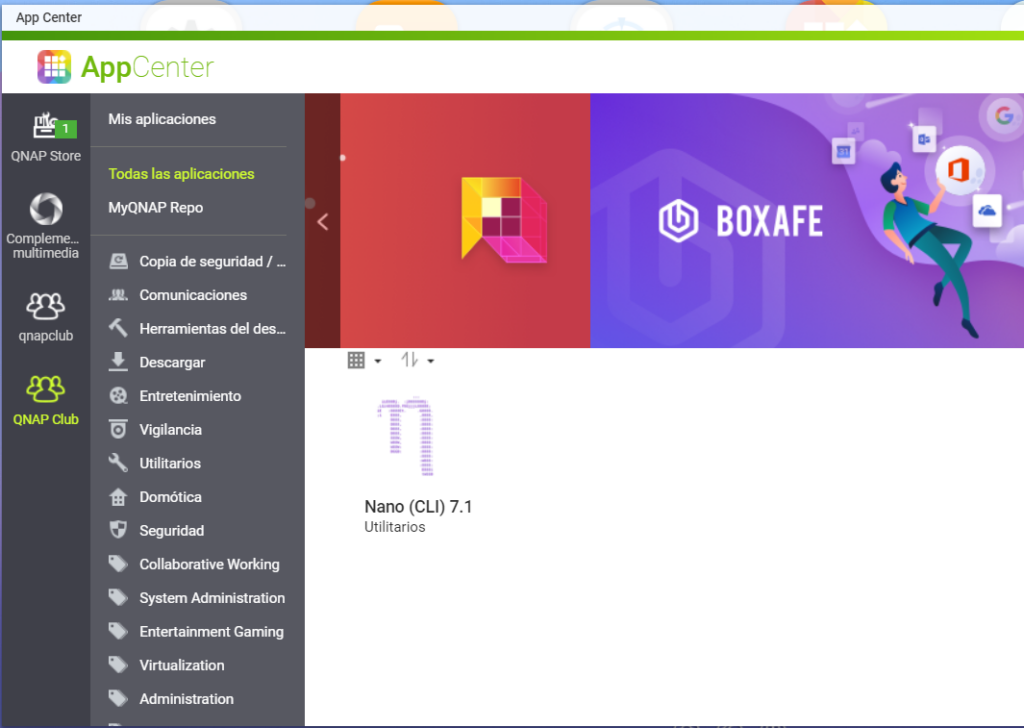Screen dimensions: 1024x728
Task: Click the Domótica house icon
Action: (119, 497)
